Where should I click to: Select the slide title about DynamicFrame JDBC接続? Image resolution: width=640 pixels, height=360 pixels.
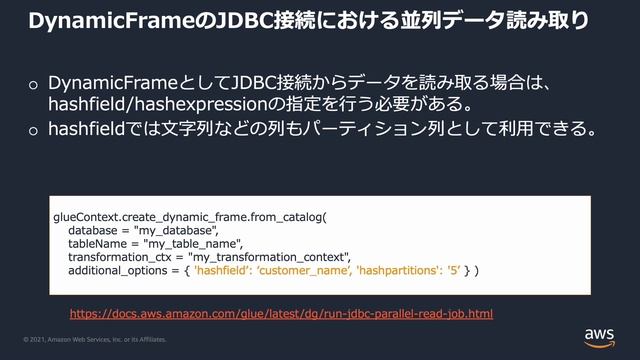click(308, 20)
